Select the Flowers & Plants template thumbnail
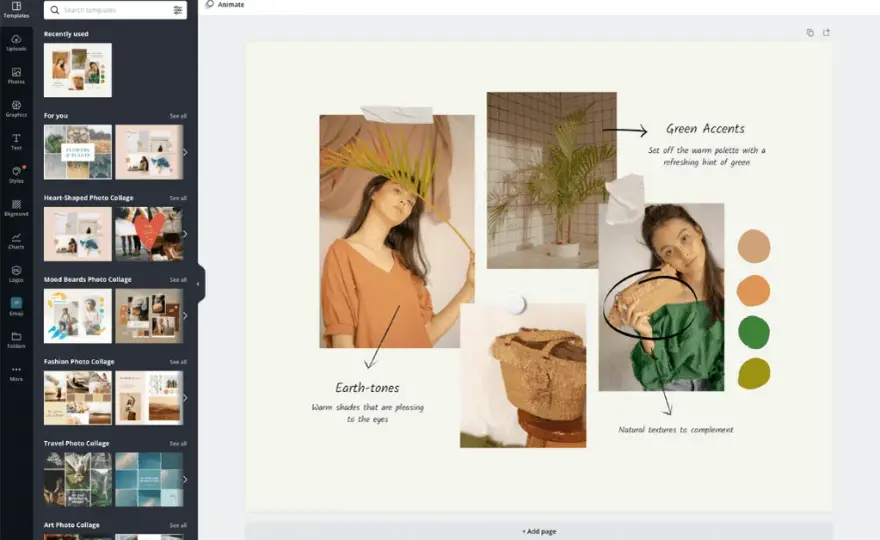Viewport: 880px width, 540px height. [77, 152]
